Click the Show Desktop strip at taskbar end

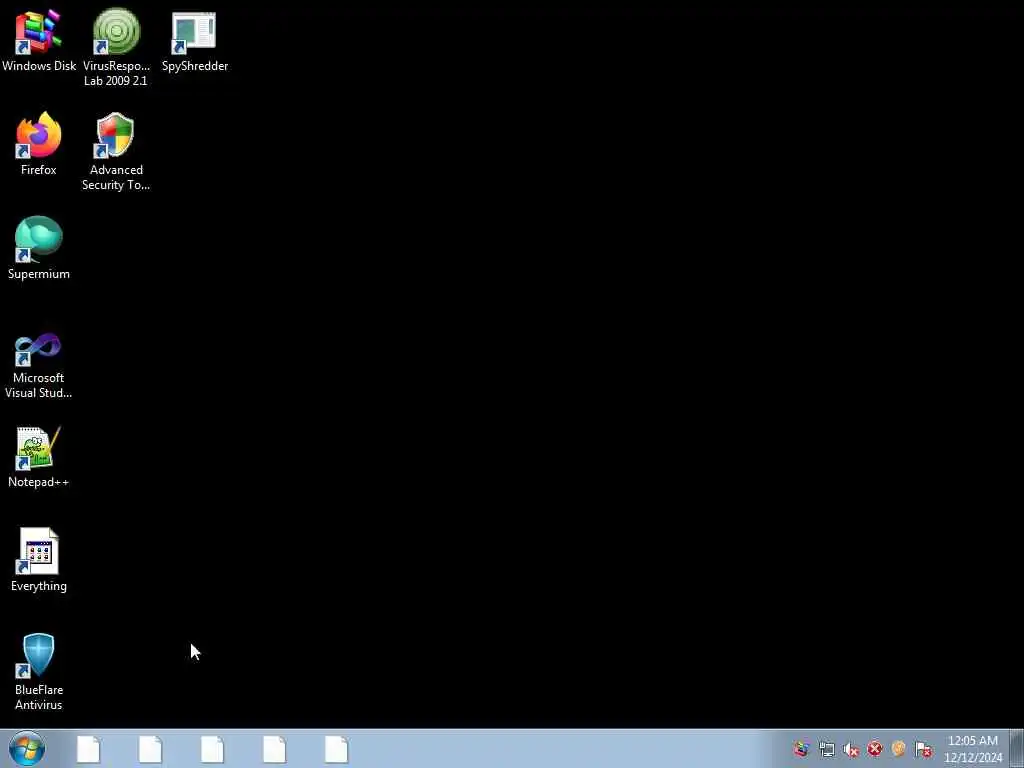pos(1017,748)
